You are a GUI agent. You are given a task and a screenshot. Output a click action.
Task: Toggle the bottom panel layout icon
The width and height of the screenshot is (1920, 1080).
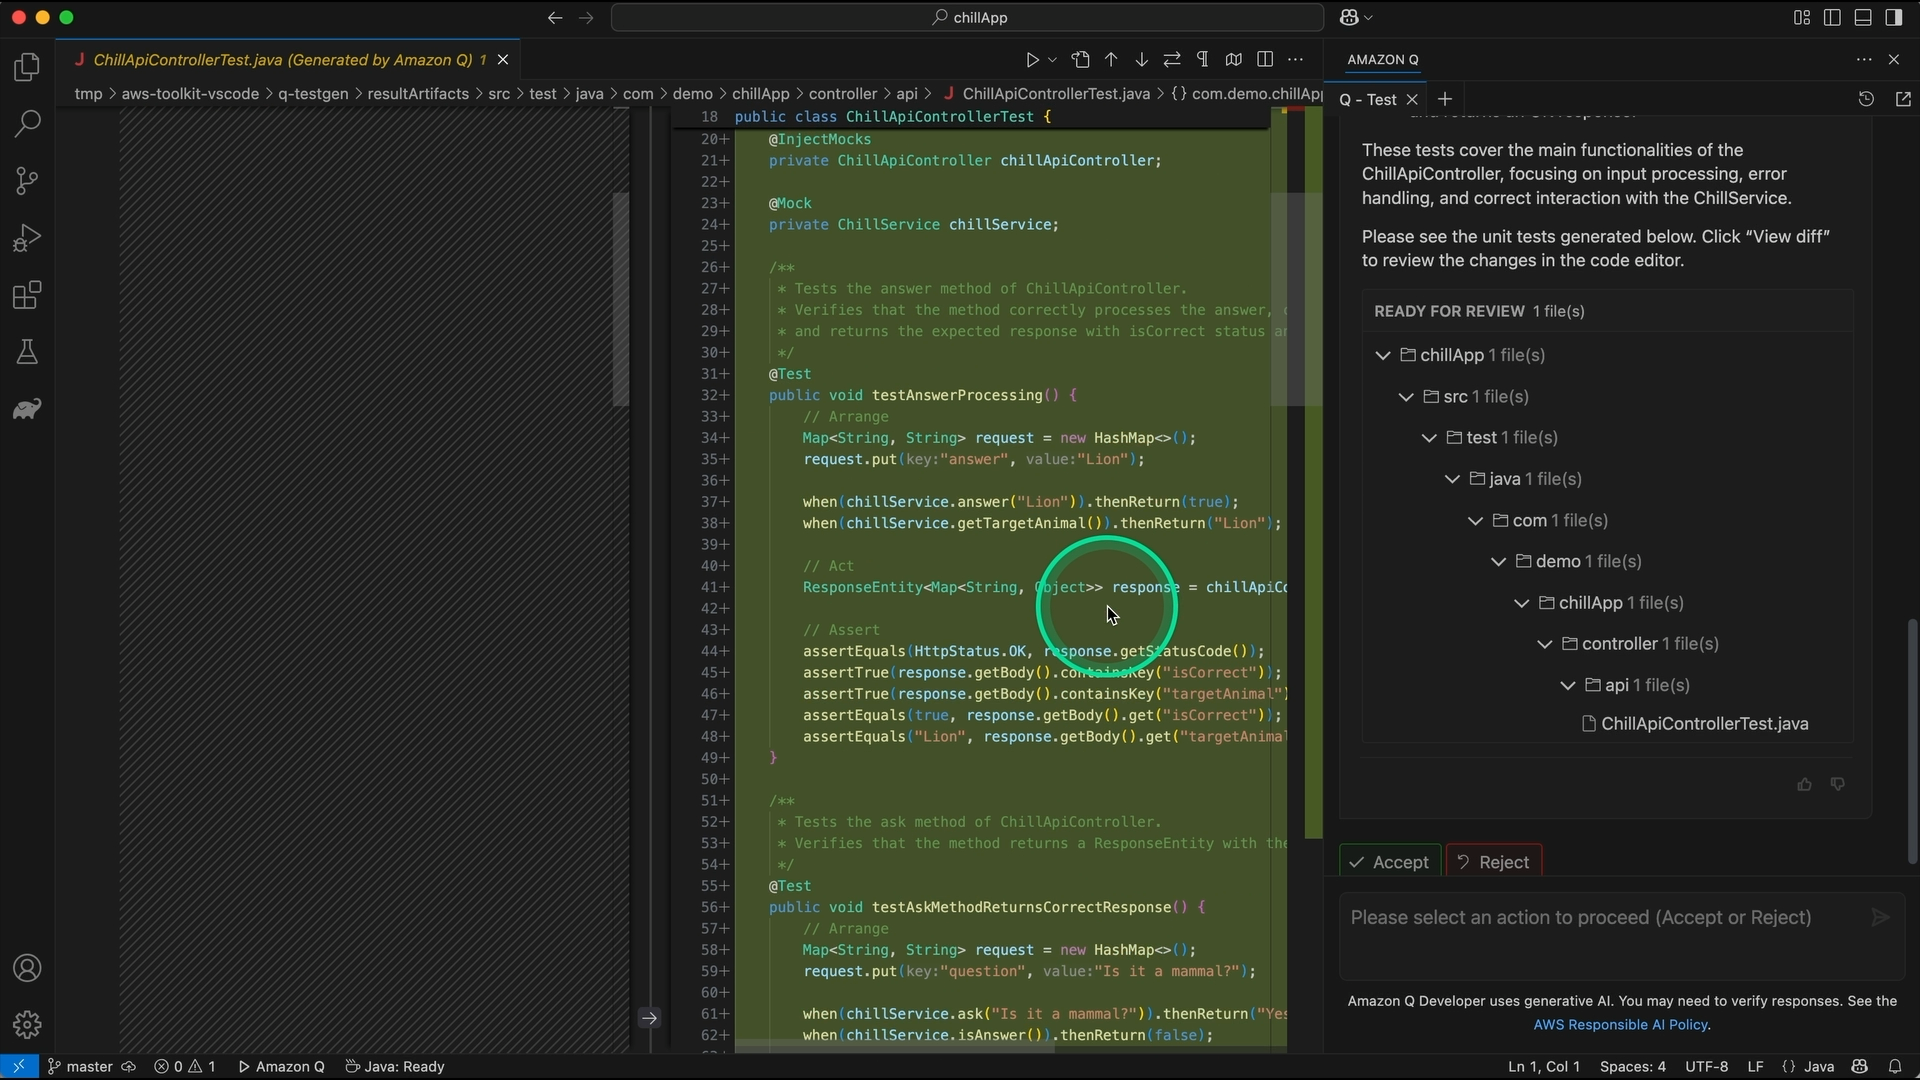point(1862,17)
